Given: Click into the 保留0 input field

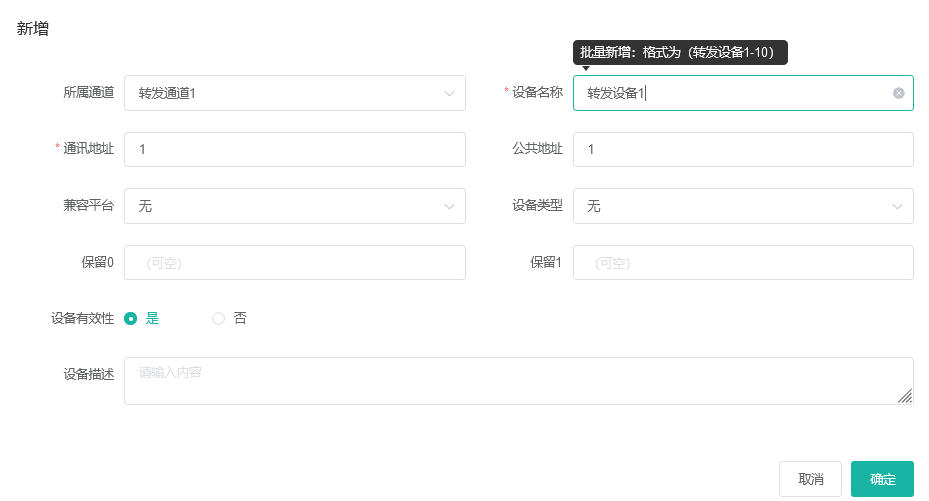Looking at the screenshot, I should [x=294, y=262].
